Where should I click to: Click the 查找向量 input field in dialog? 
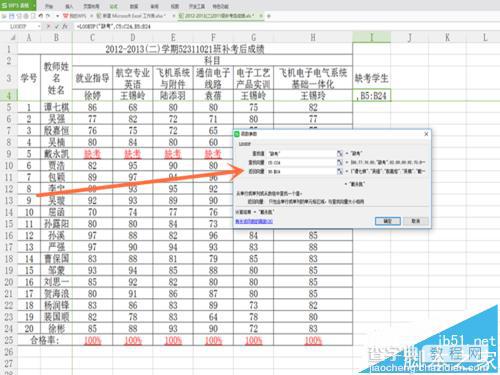[x=301, y=163]
